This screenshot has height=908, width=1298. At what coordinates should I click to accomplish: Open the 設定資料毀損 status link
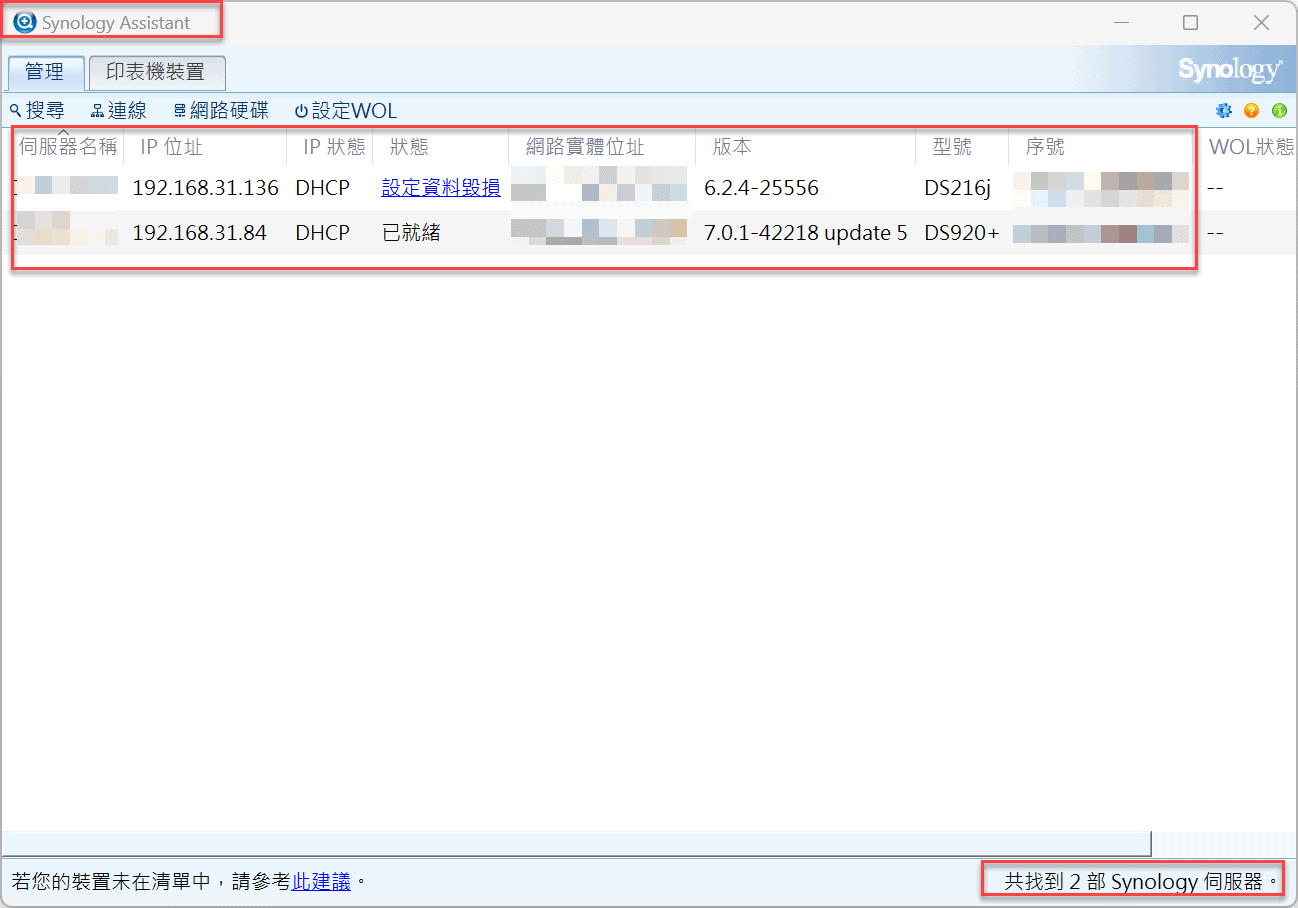tap(441, 187)
